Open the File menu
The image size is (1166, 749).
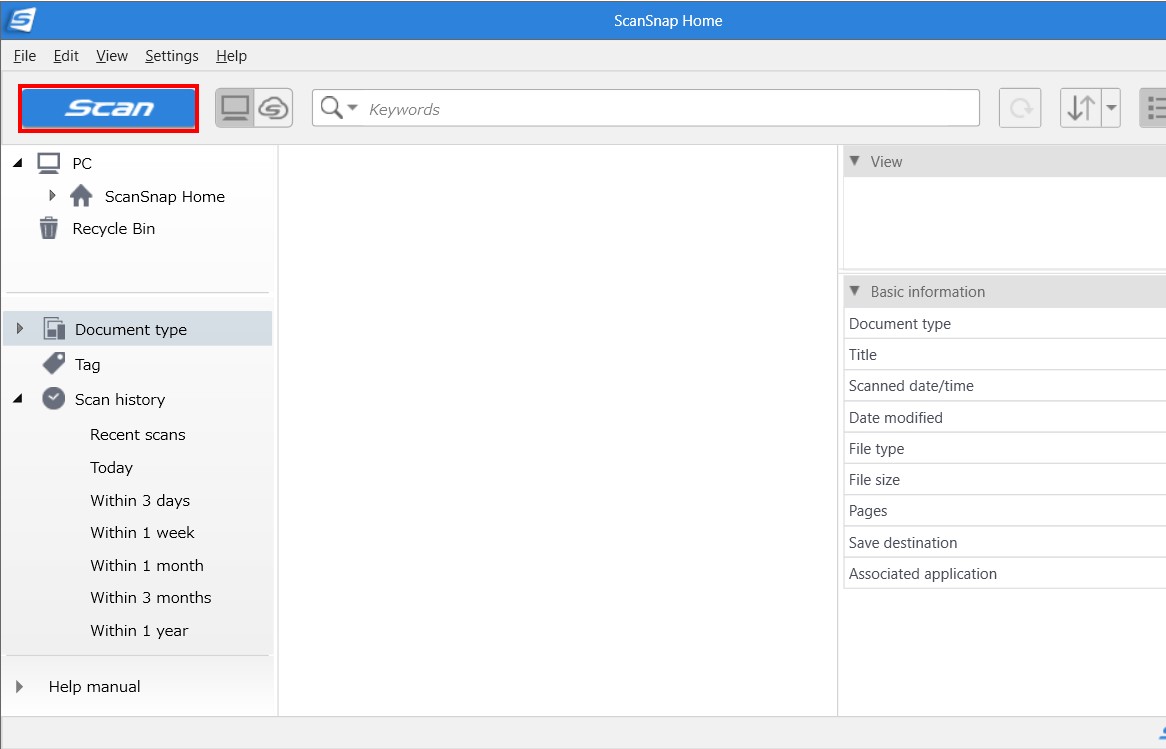[25, 56]
